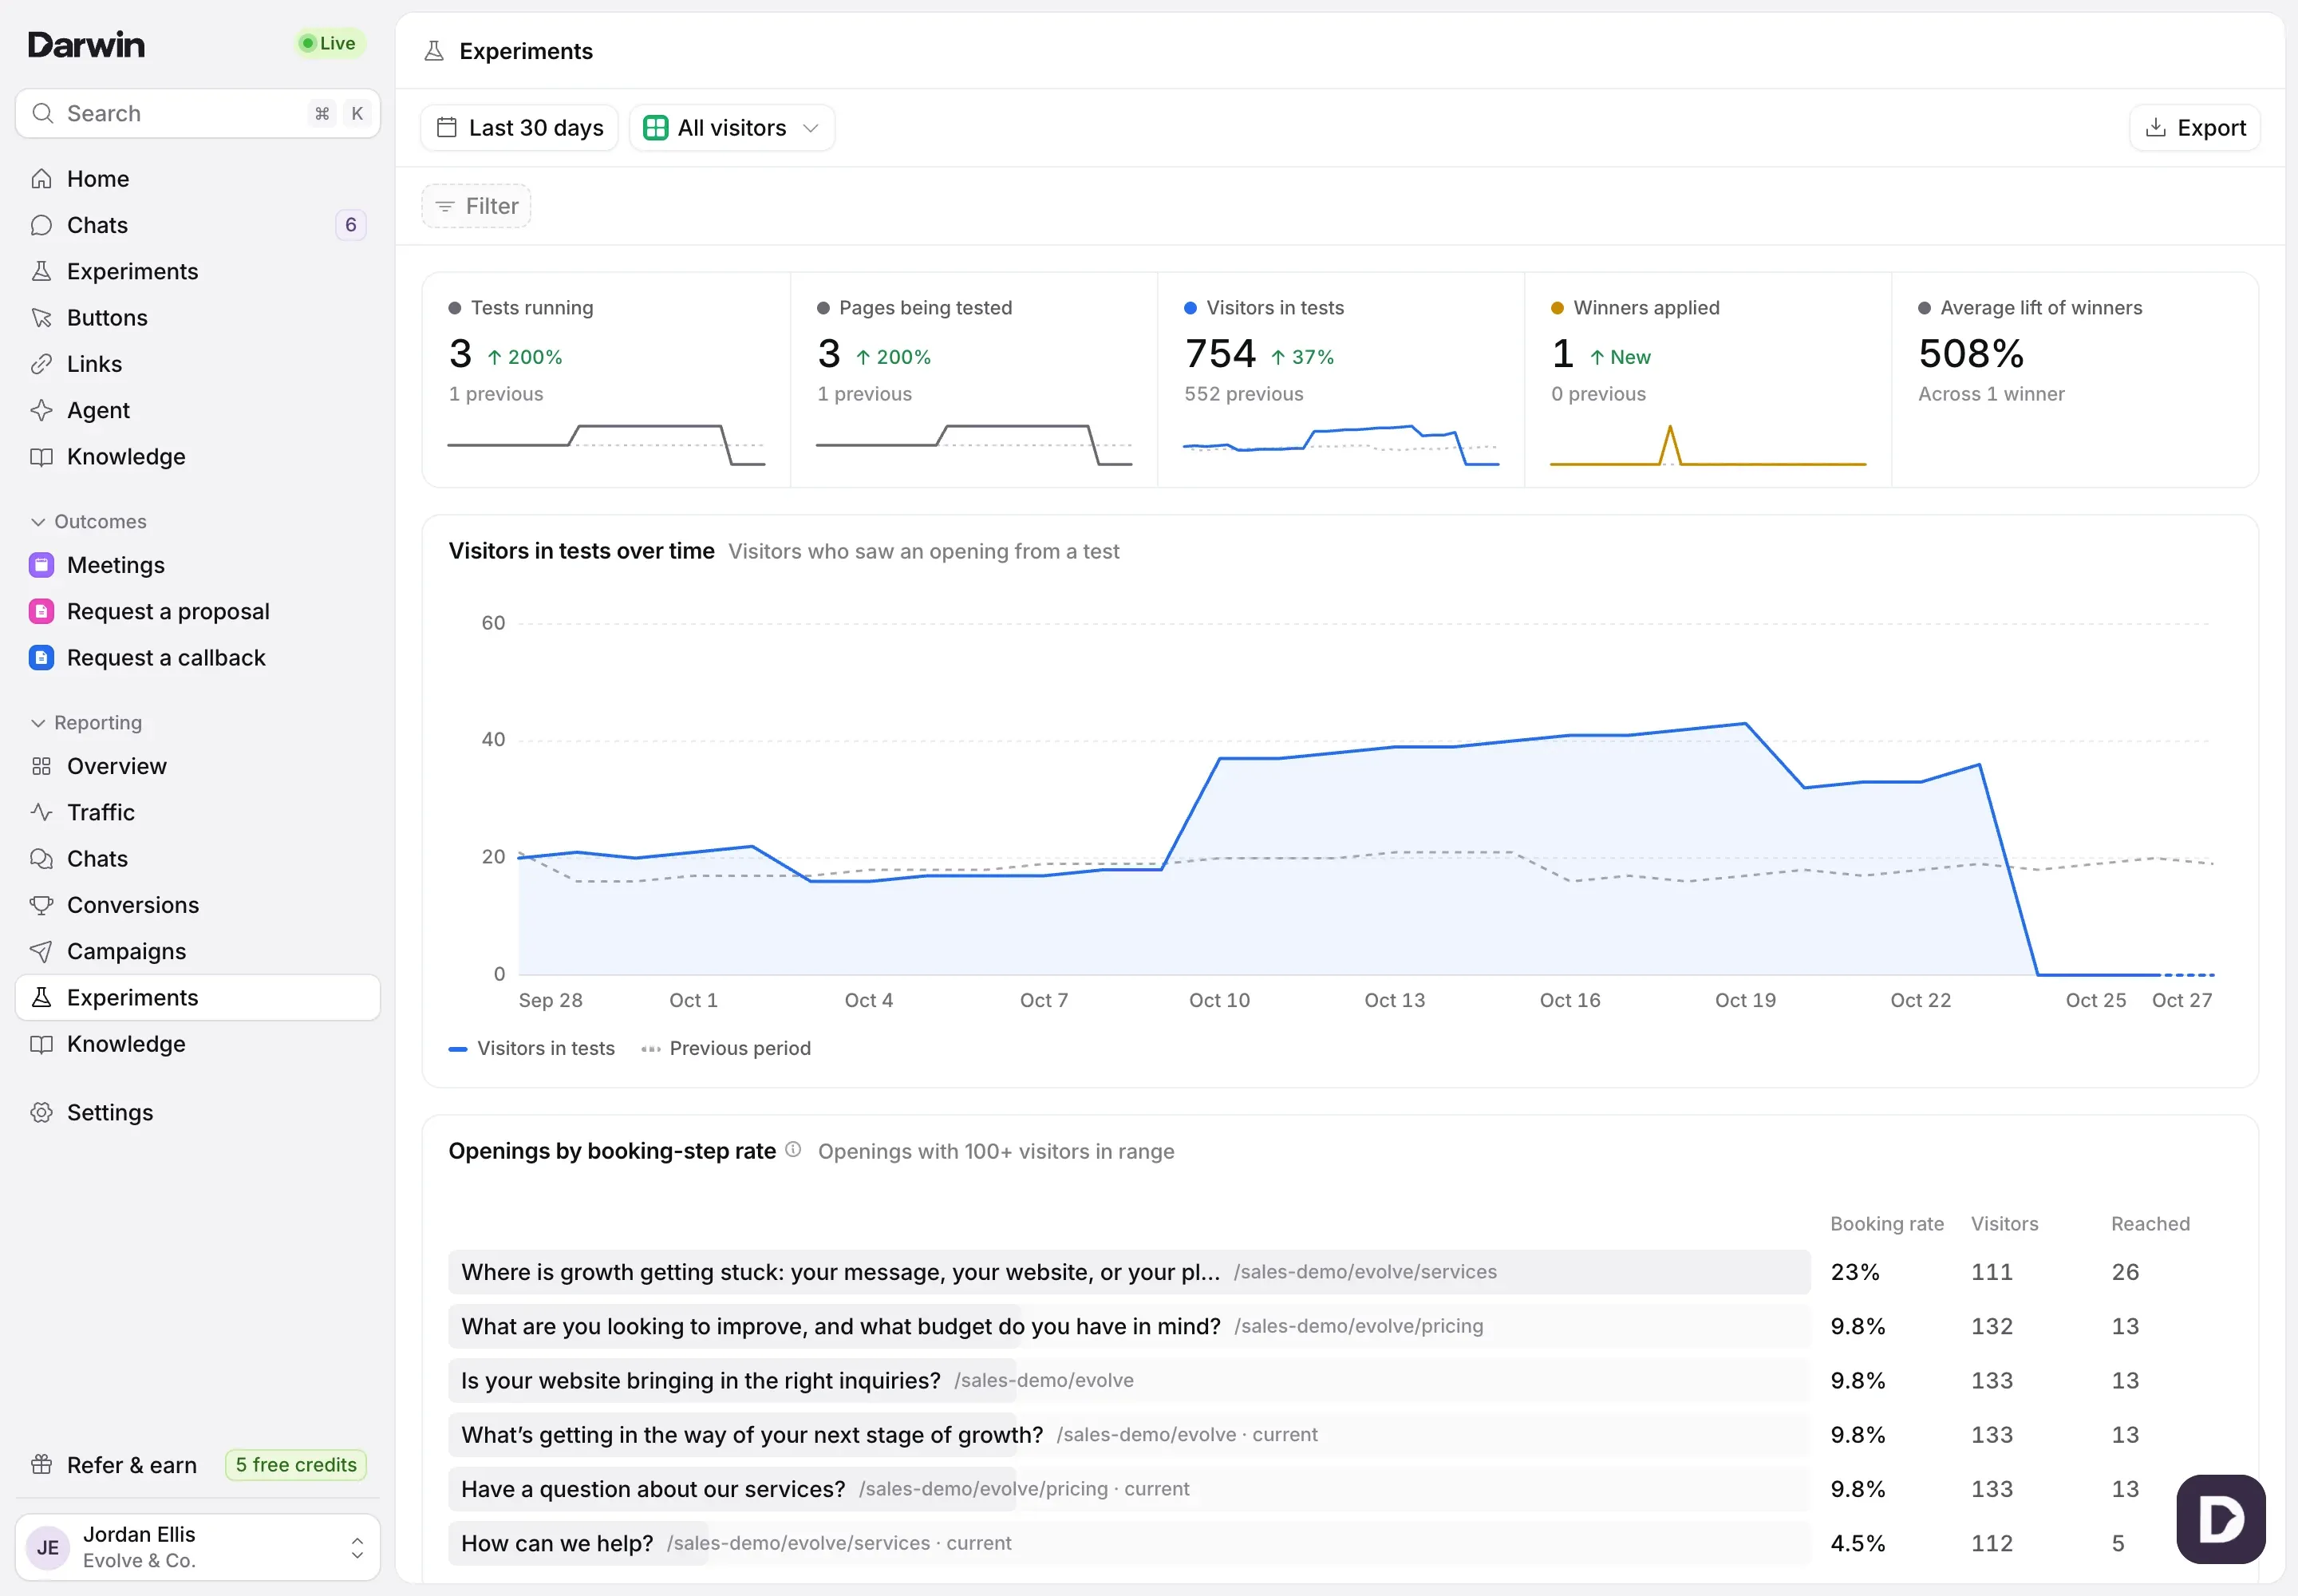This screenshot has width=2298, height=1596.
Task: Open the Darwin chat widget button
Action: point(2220,1519)
